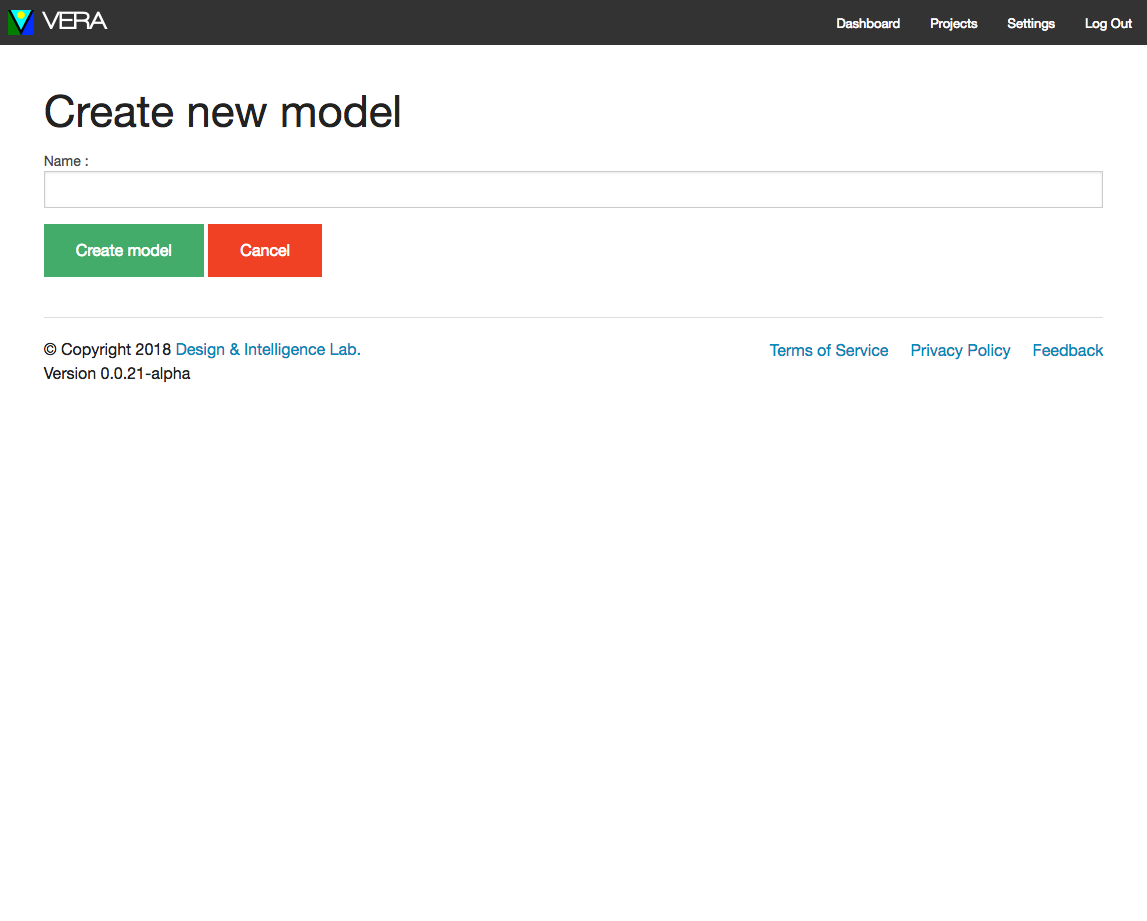Go to Projects in the top bar
Image resolution: width=1147 pixels, height=921 pixels.
[x=953, y=23]
